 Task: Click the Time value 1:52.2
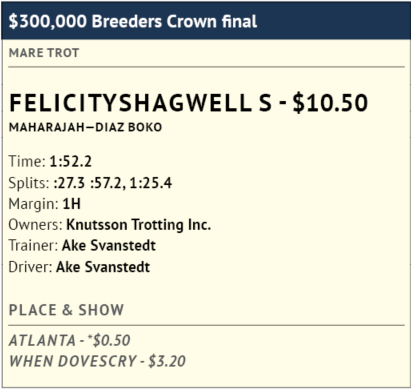70,161
